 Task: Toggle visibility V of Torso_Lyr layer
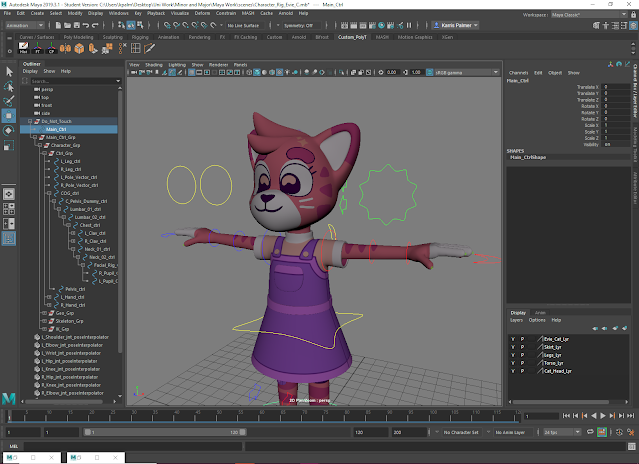coord(513,363)
